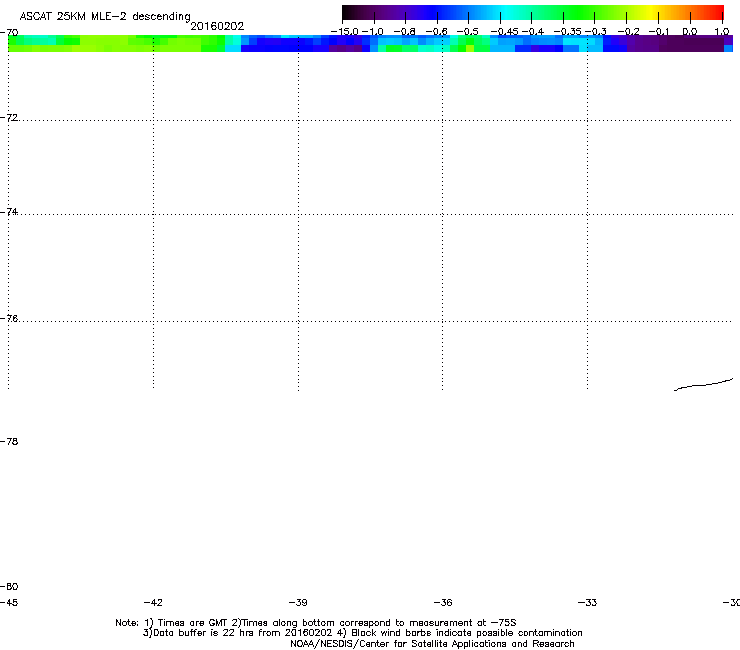Click the -15.0 color scale label

(x=345, y=32)
